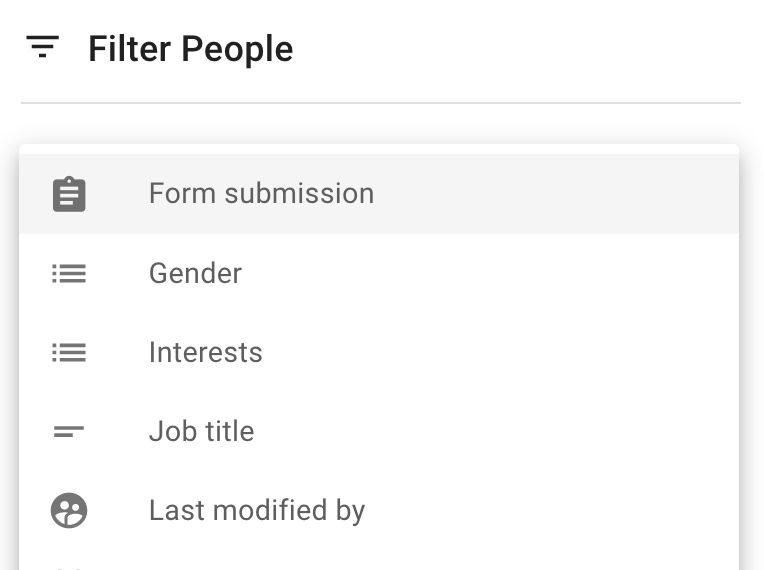The width and height of the screenshot is (764, 570).
Task: Click the list icon next to Interests
Action: (69, 352)
